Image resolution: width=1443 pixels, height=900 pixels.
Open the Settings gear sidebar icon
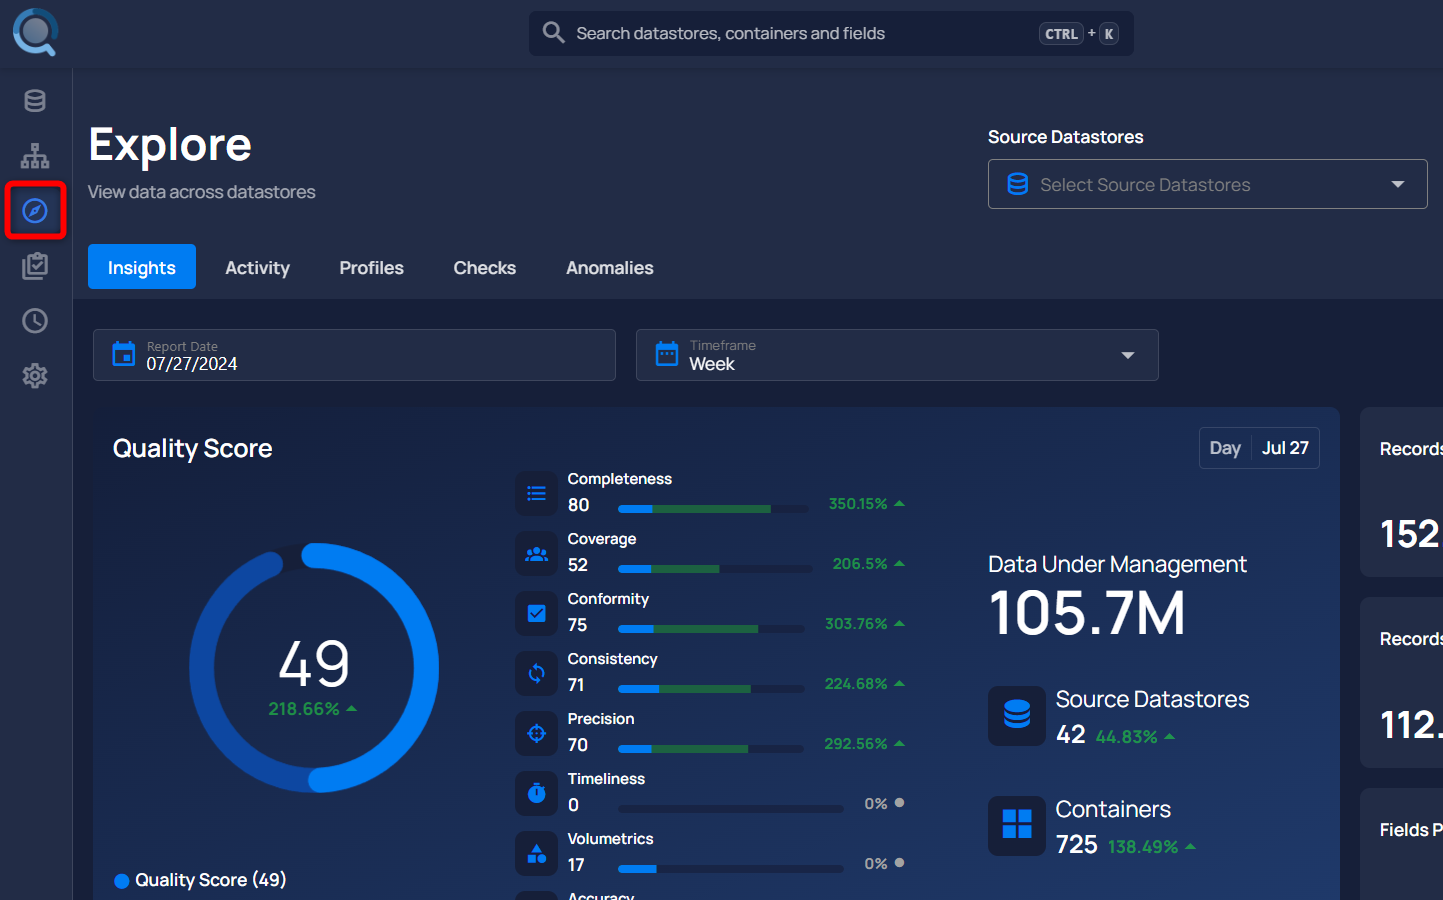click(35, 376)
